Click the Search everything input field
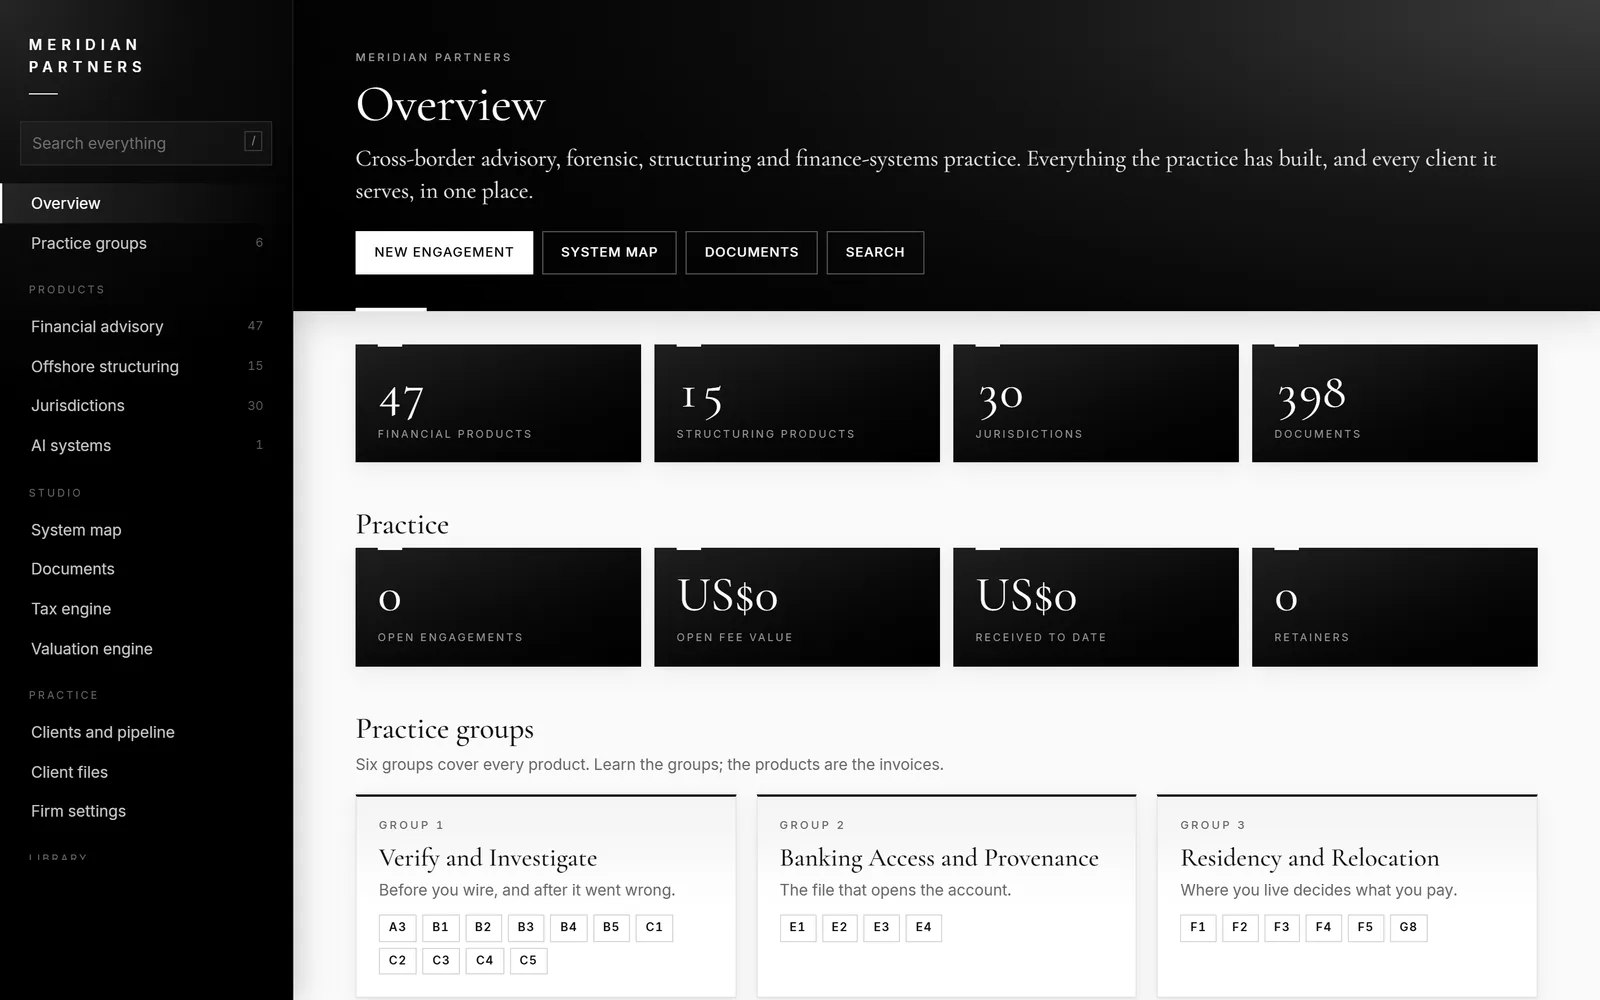 [146, 143]
